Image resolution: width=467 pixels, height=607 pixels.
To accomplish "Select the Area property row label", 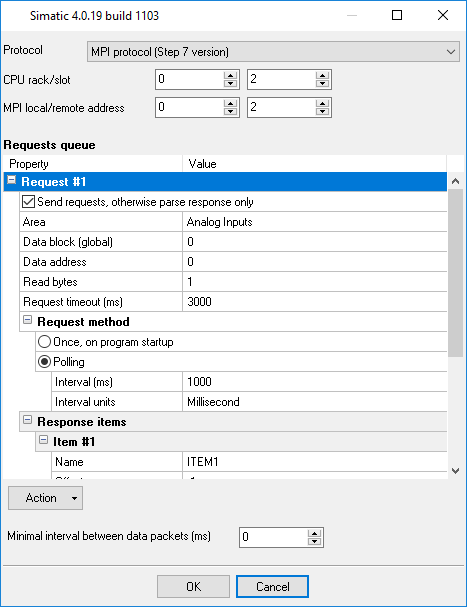I will click(101, 222).
